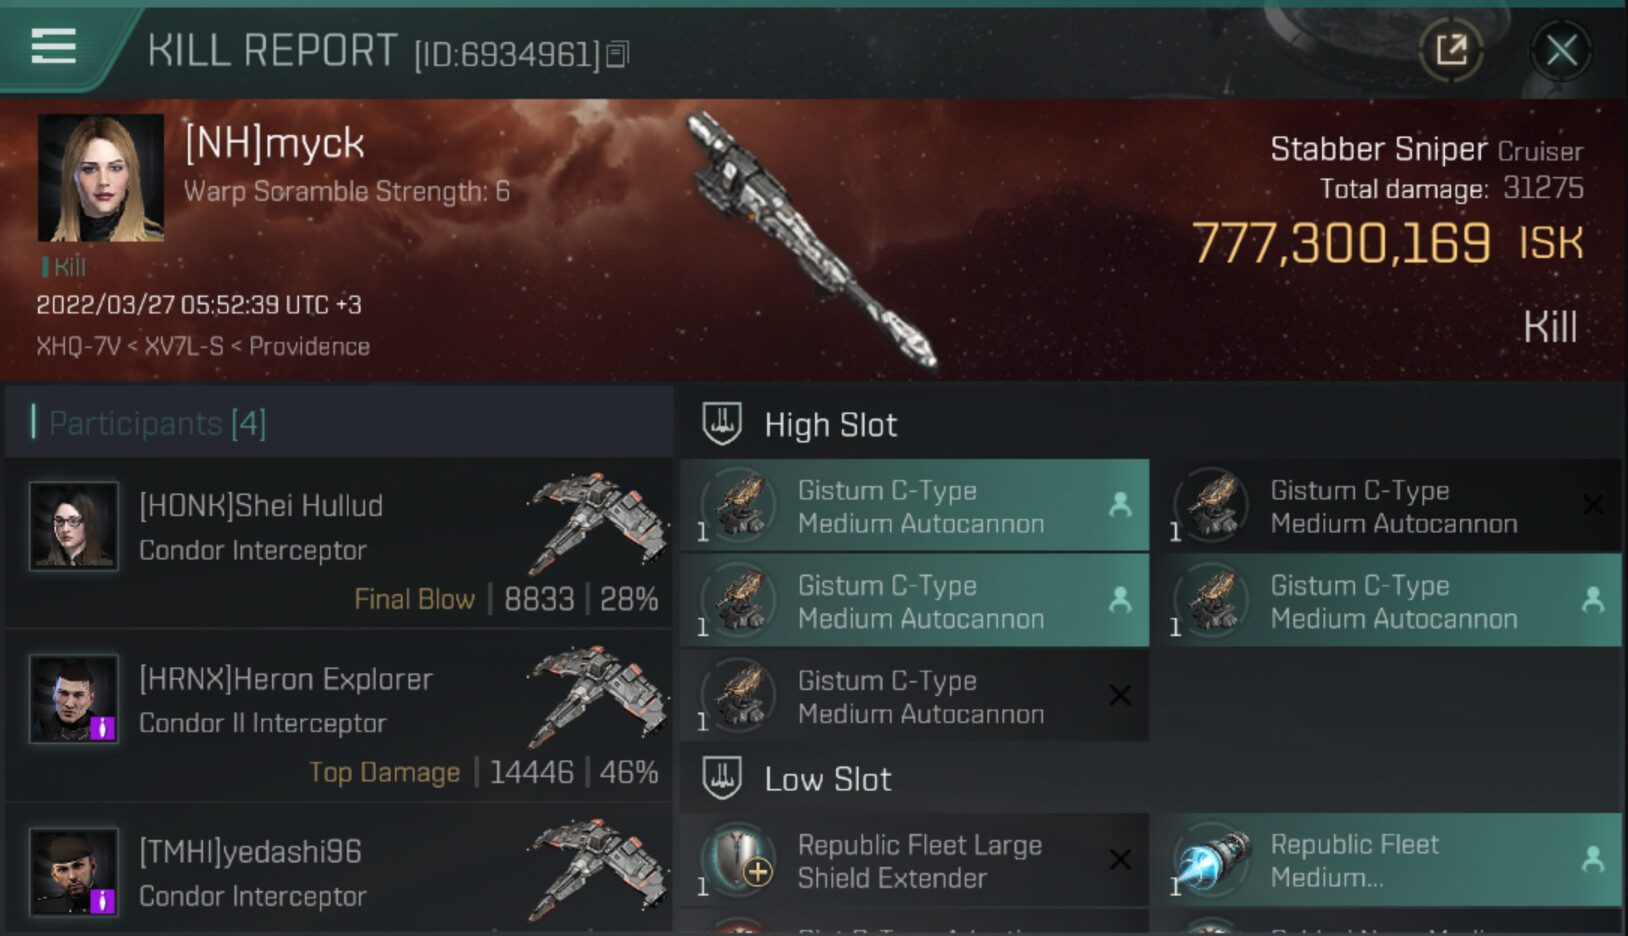
Task: Click destroyed-marked bottom Gistum Autocannon row
Action: click(x=914, y=695)
